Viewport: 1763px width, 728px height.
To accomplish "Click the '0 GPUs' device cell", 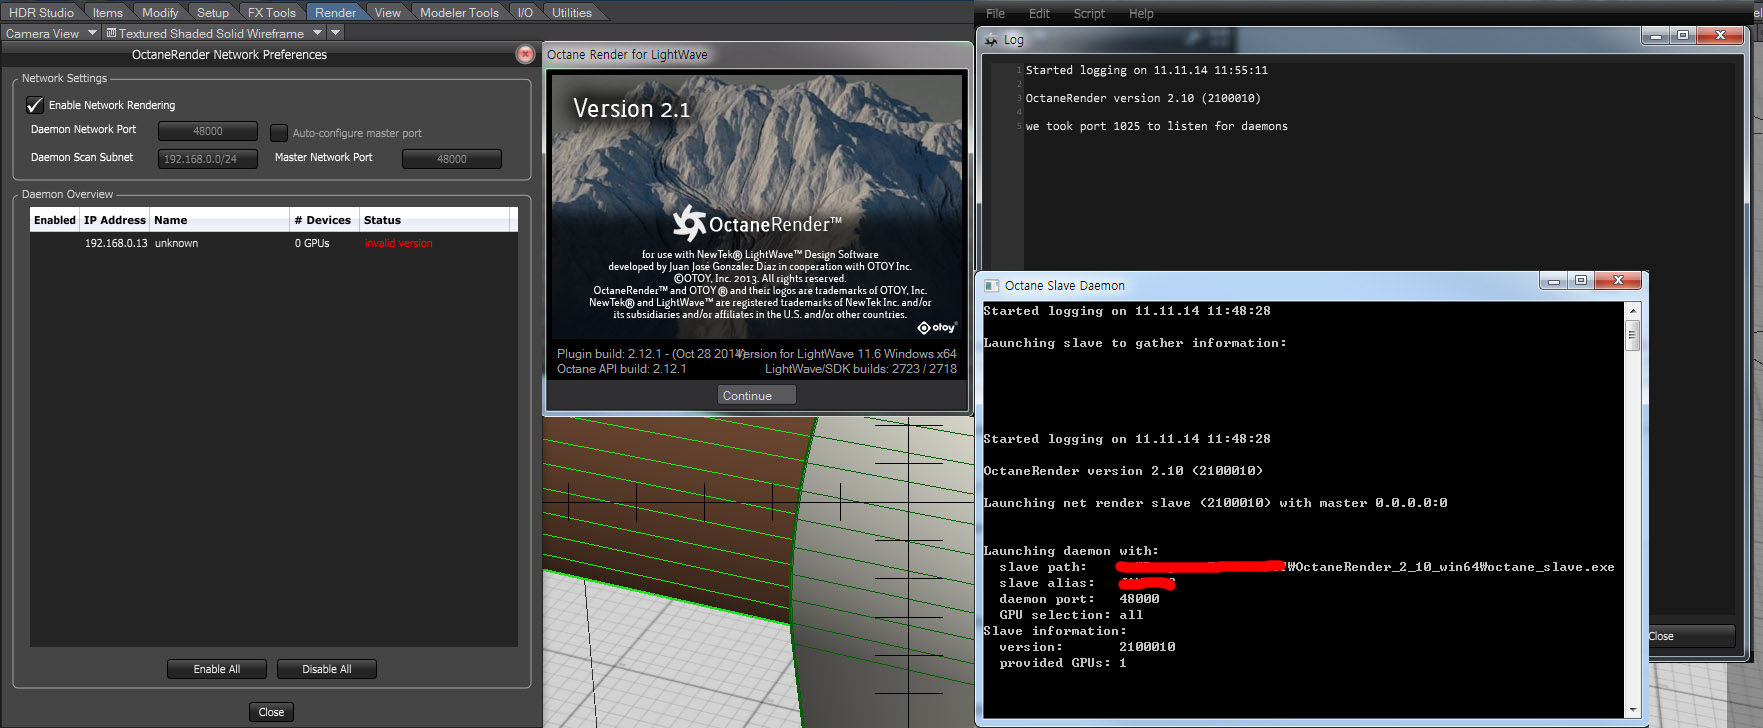I will pyautogui.click(x=312, y=243).
